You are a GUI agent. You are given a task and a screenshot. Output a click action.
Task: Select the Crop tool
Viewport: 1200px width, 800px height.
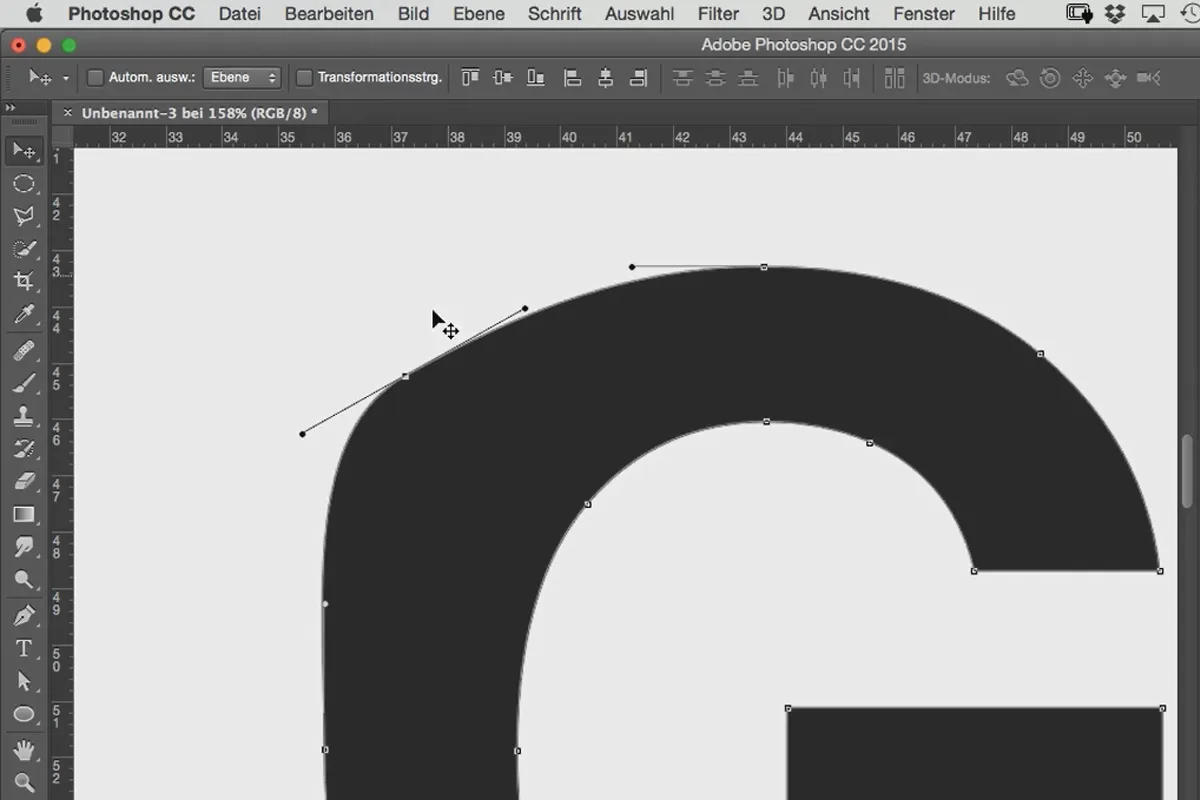click(x=24, y=283)
